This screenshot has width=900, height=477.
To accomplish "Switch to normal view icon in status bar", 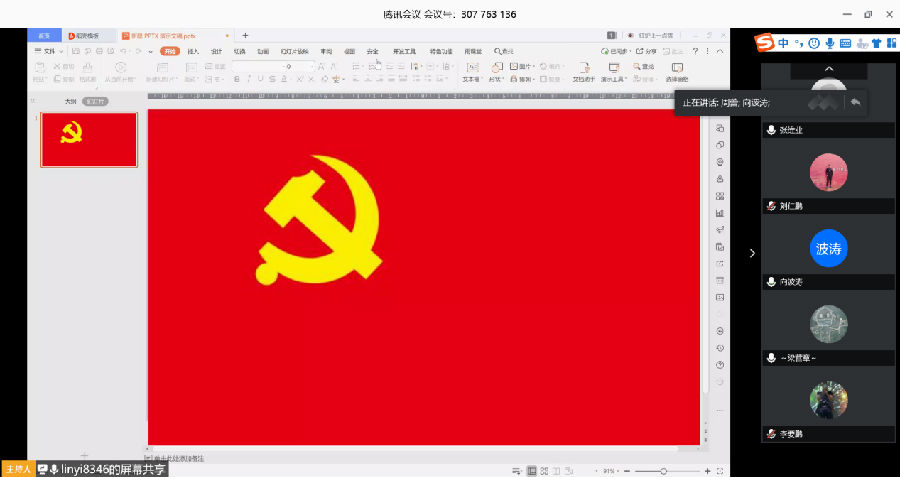I will click(x=532, y=471).
